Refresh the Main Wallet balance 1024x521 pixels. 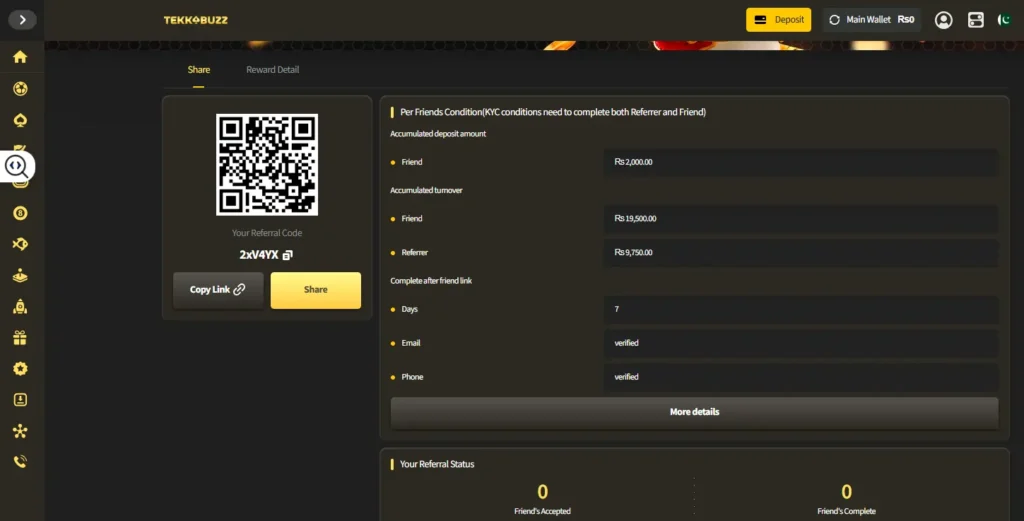835,20
